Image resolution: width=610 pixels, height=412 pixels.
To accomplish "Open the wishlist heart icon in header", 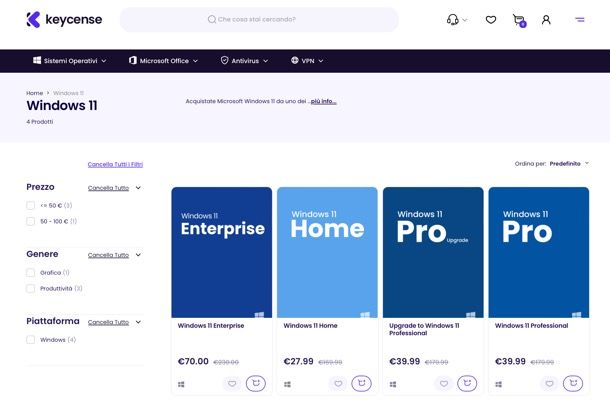I will click(x=491, y=19).
